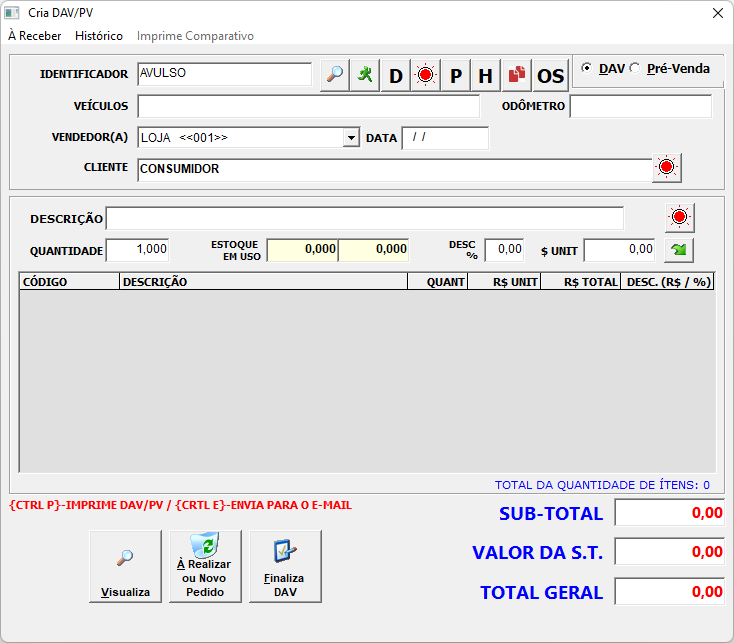Click the Visualiza button
The width and height of the screenshot is (734, 643).
125,566
